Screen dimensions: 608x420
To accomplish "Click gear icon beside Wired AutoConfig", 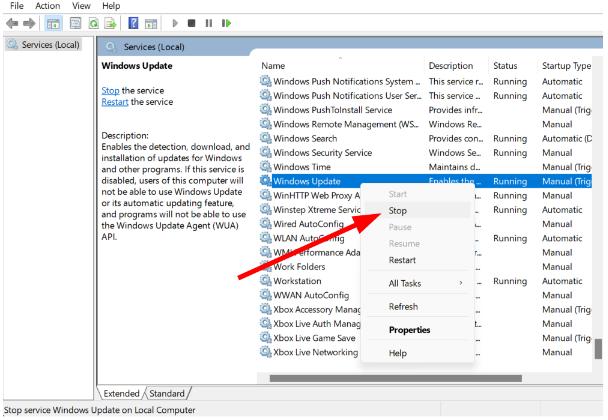I will (265, 224).
